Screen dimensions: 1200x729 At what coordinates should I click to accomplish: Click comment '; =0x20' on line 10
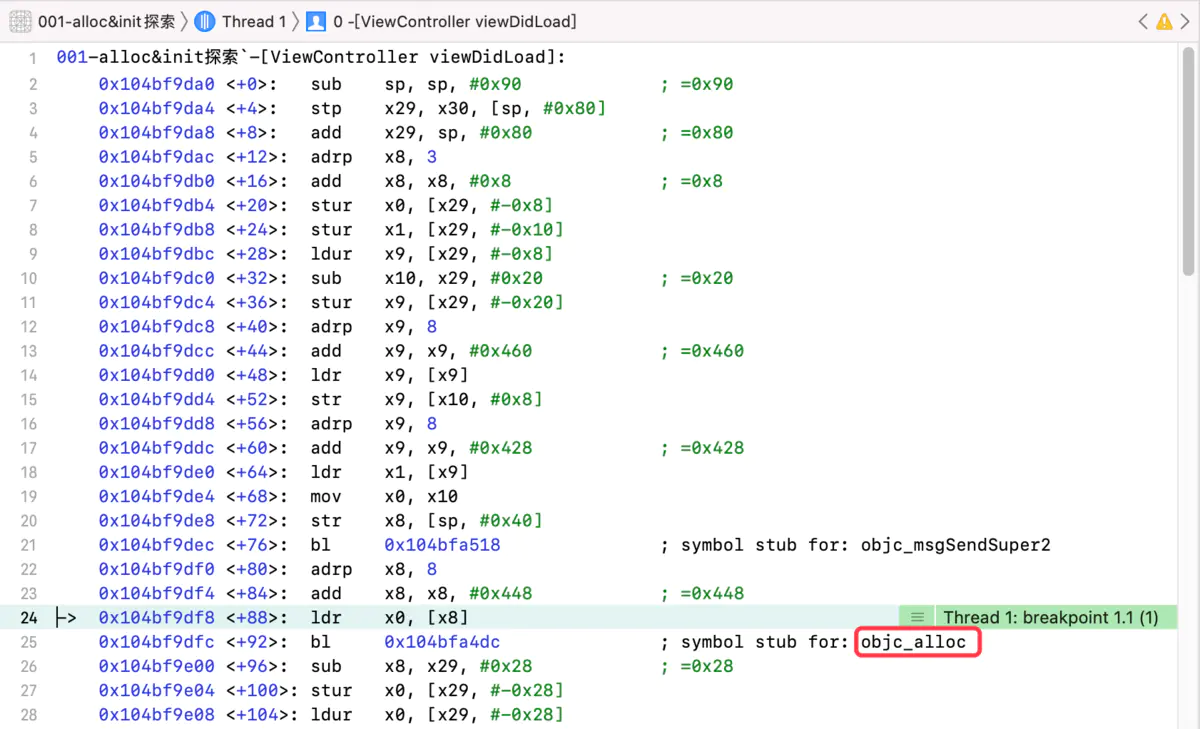point(697,278)
